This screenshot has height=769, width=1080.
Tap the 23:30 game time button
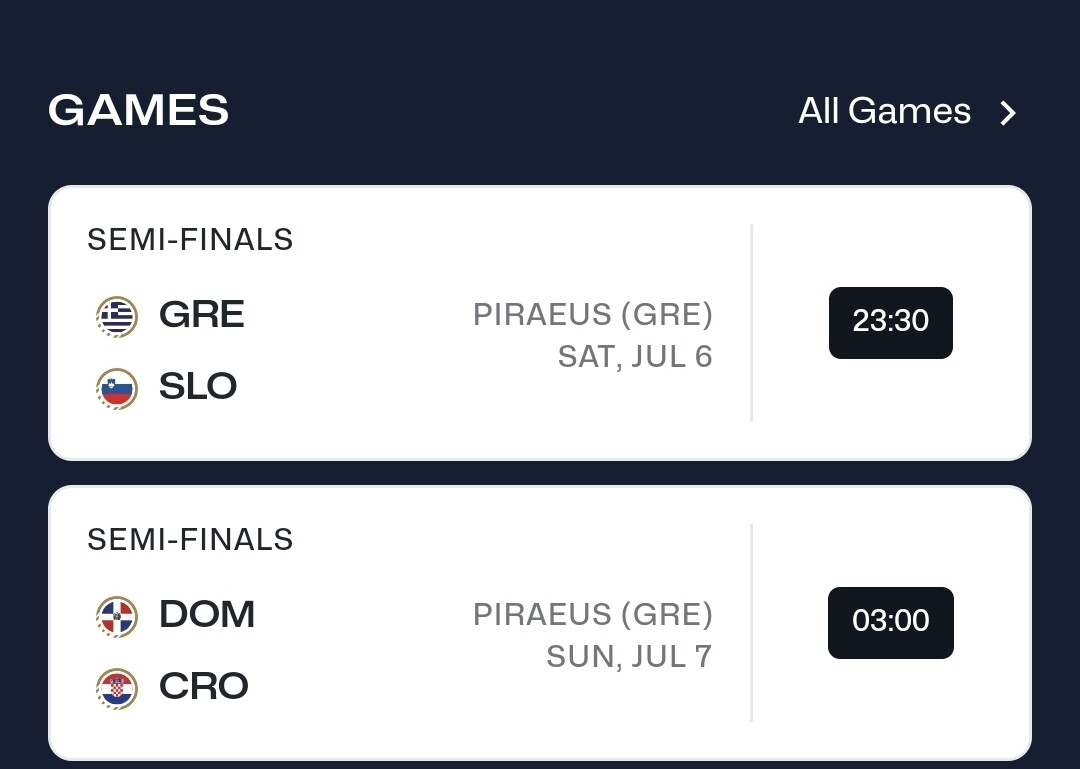pos(890,322)
